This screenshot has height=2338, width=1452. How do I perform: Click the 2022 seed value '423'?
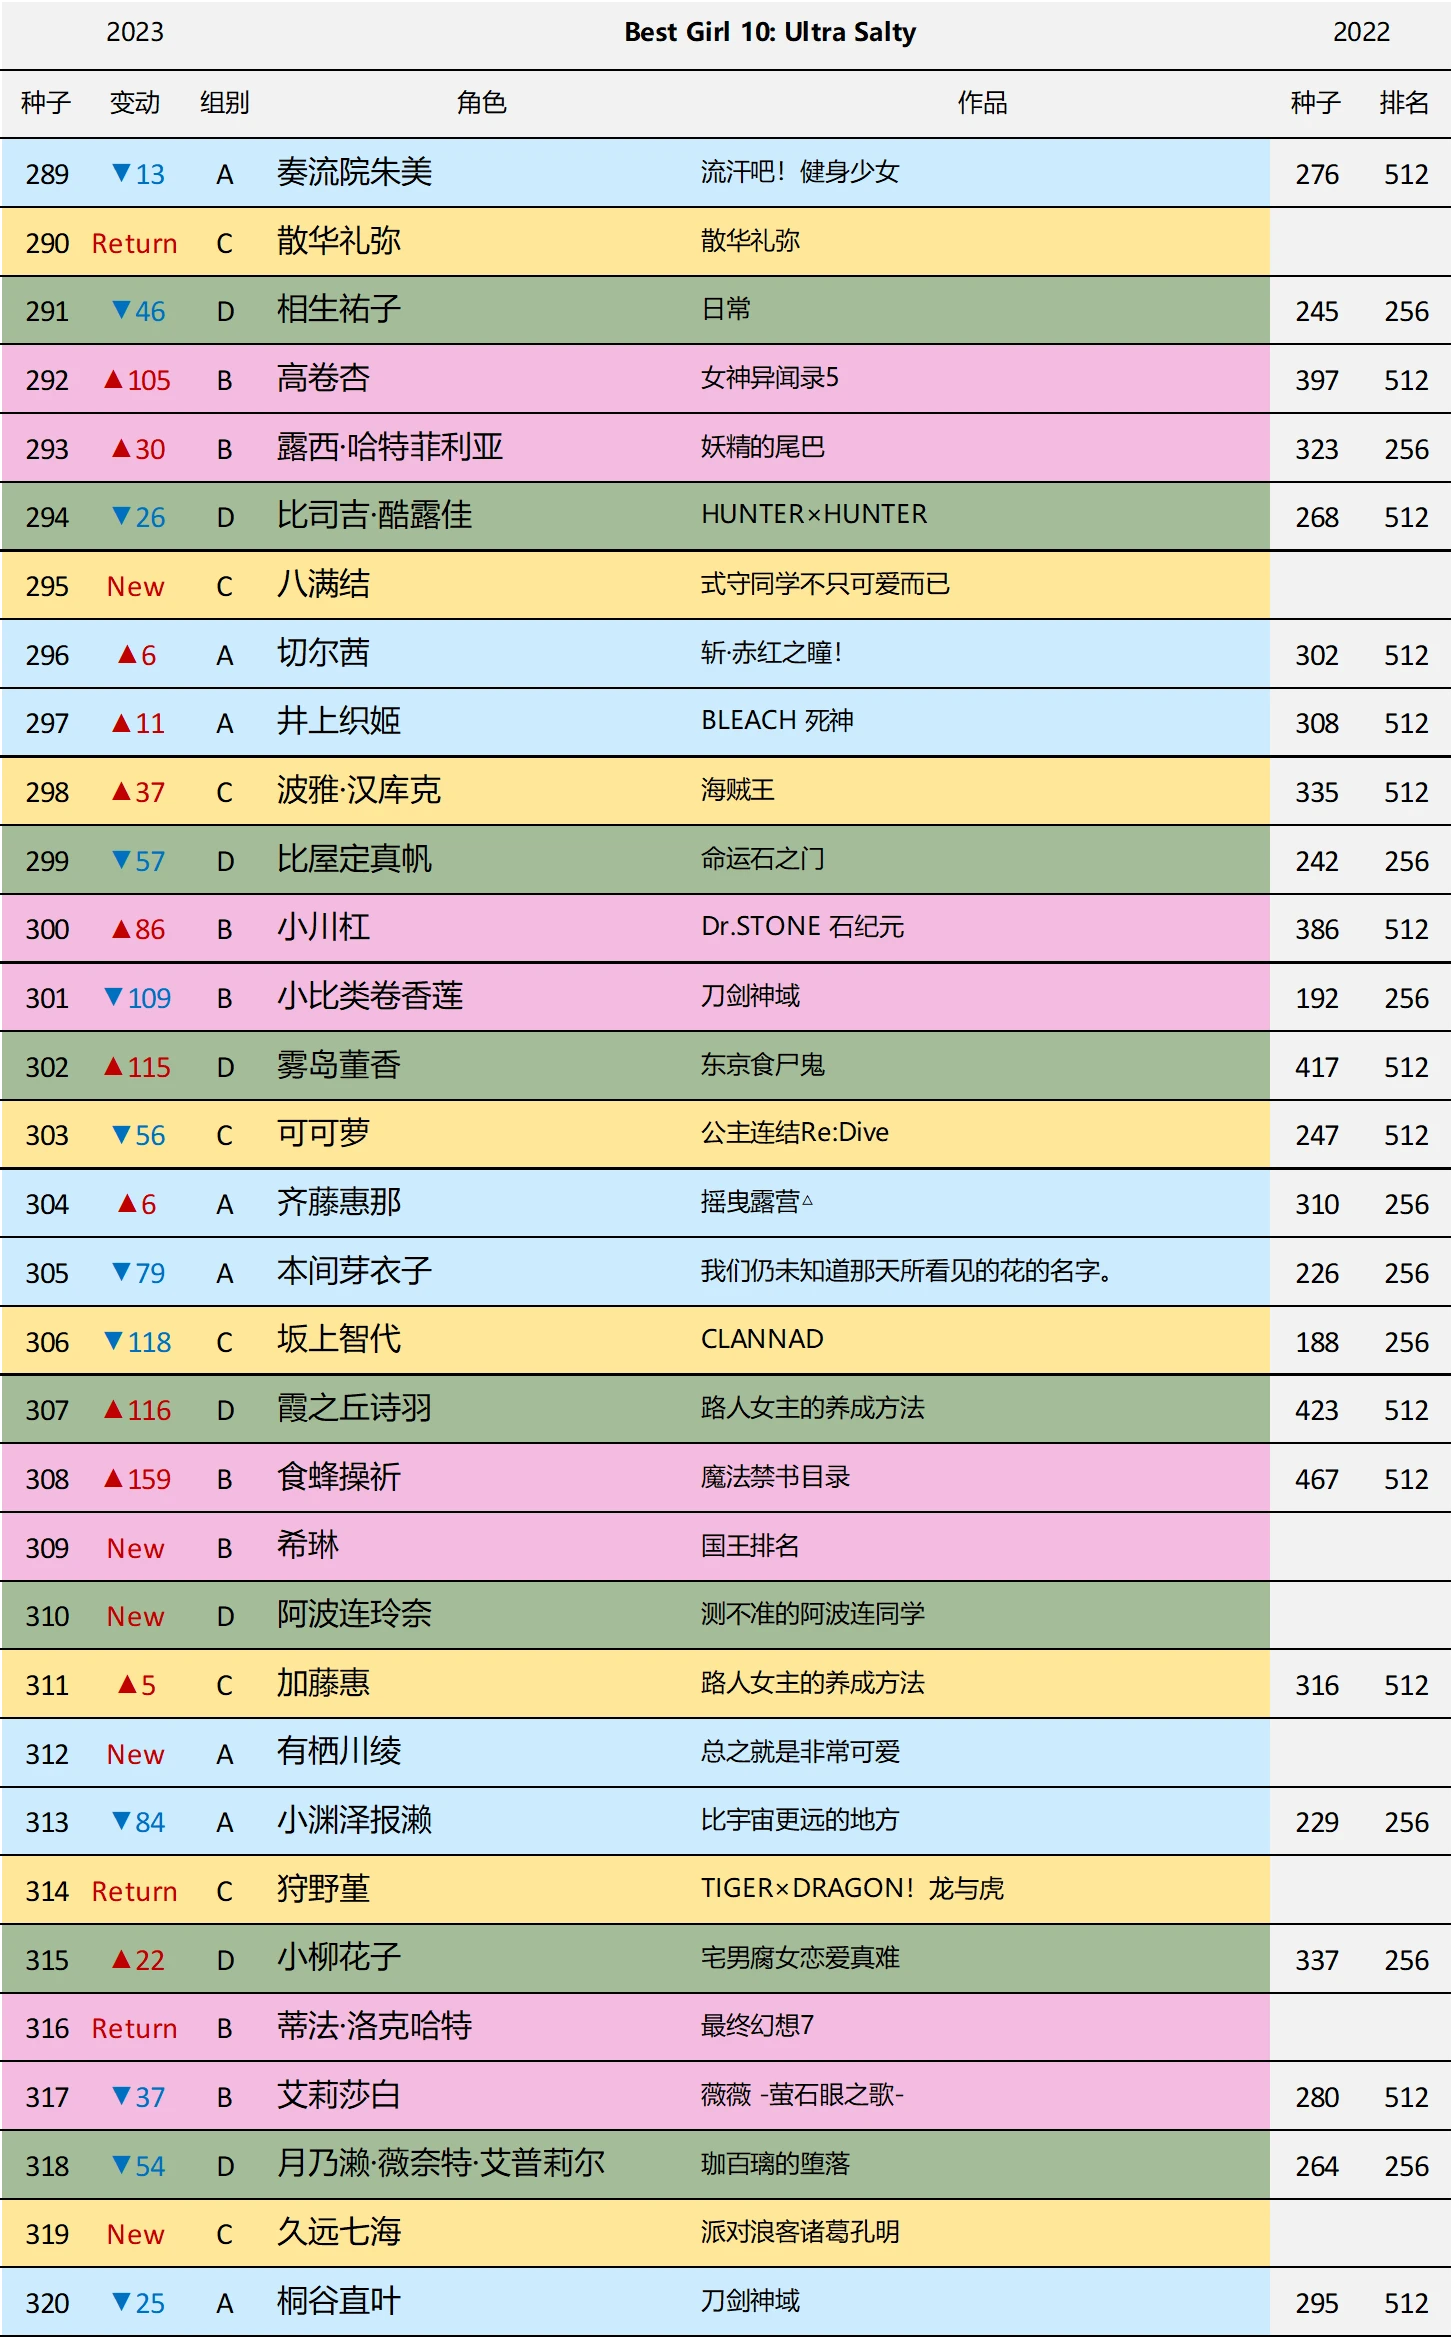coord(1317,1410)
